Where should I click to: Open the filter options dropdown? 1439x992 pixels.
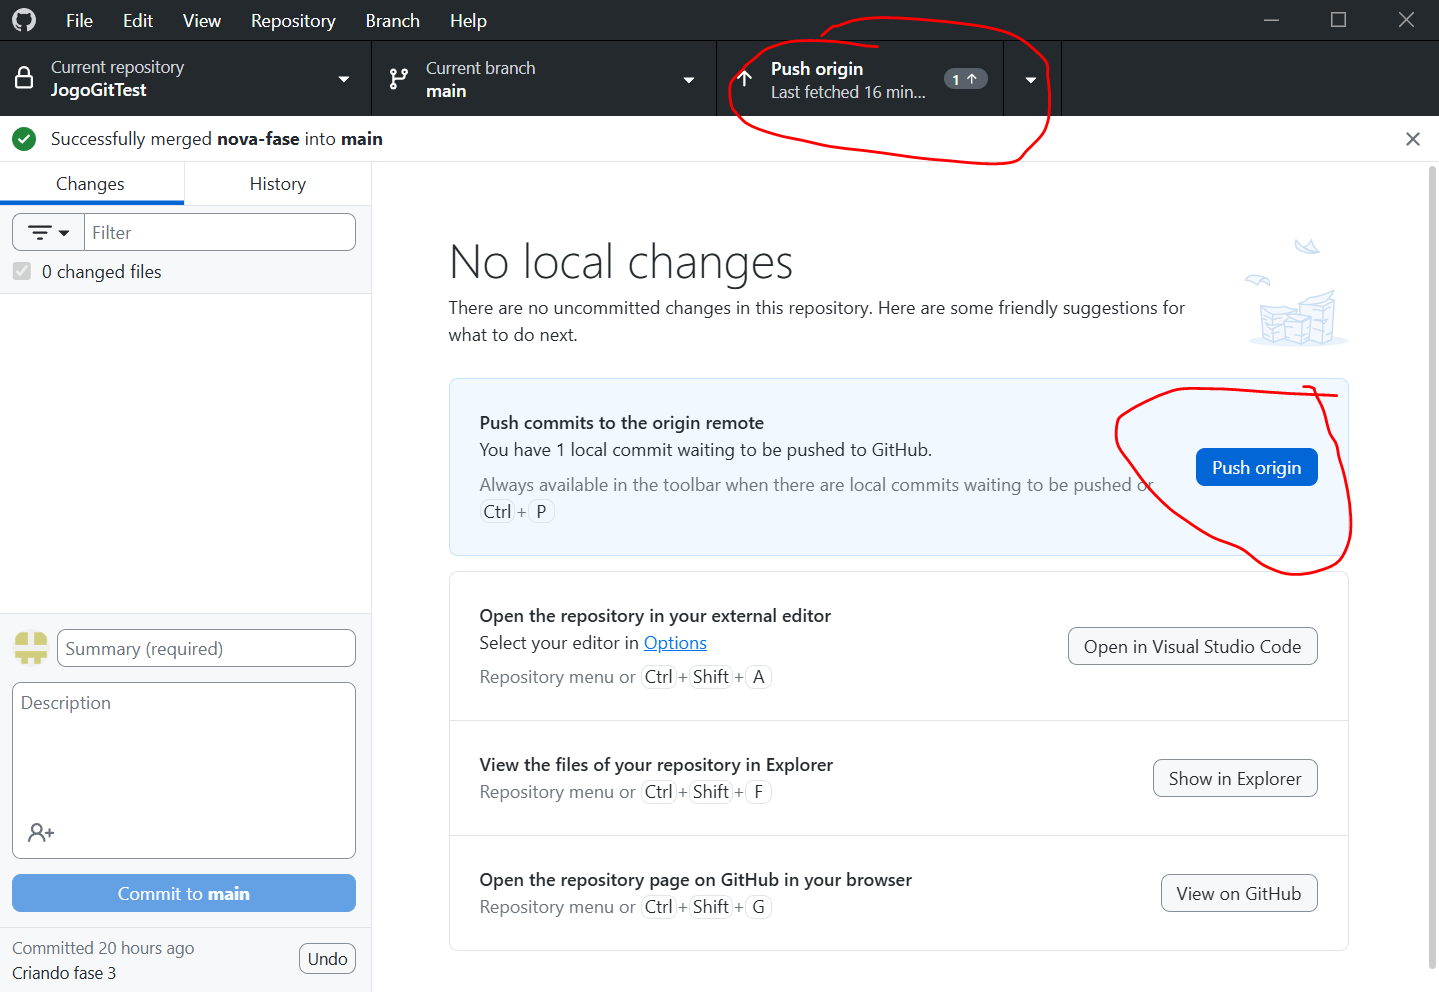[48, 233]
